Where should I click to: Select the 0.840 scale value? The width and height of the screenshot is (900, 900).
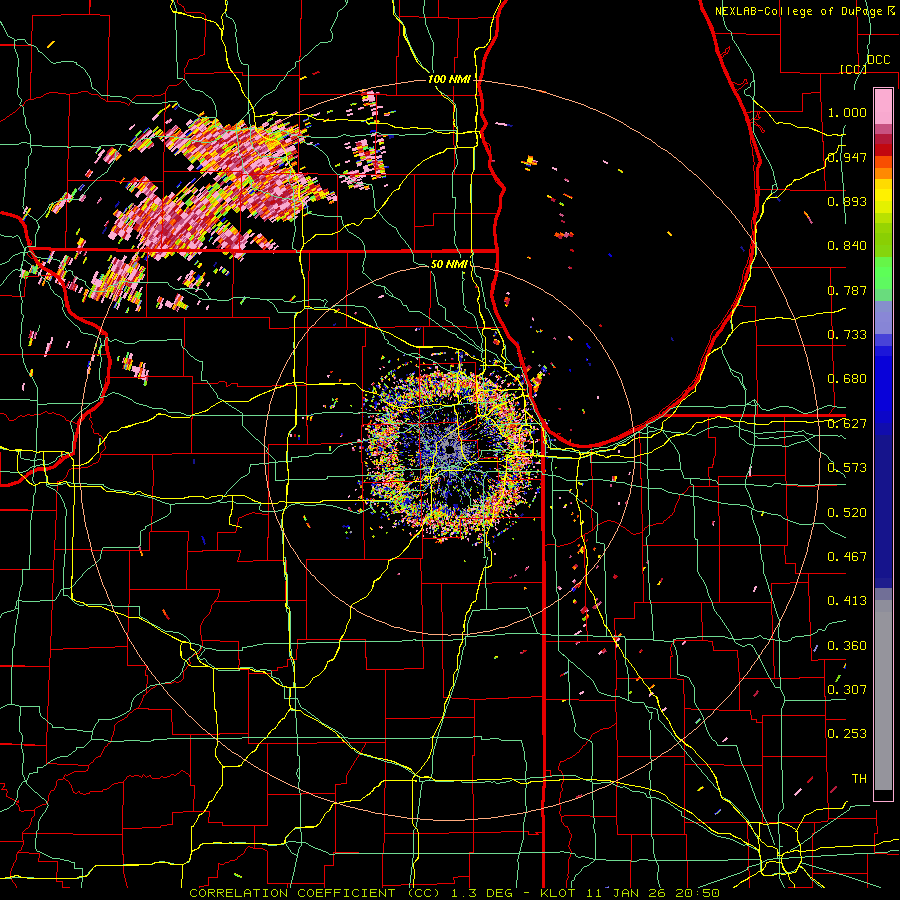[847, 246]
